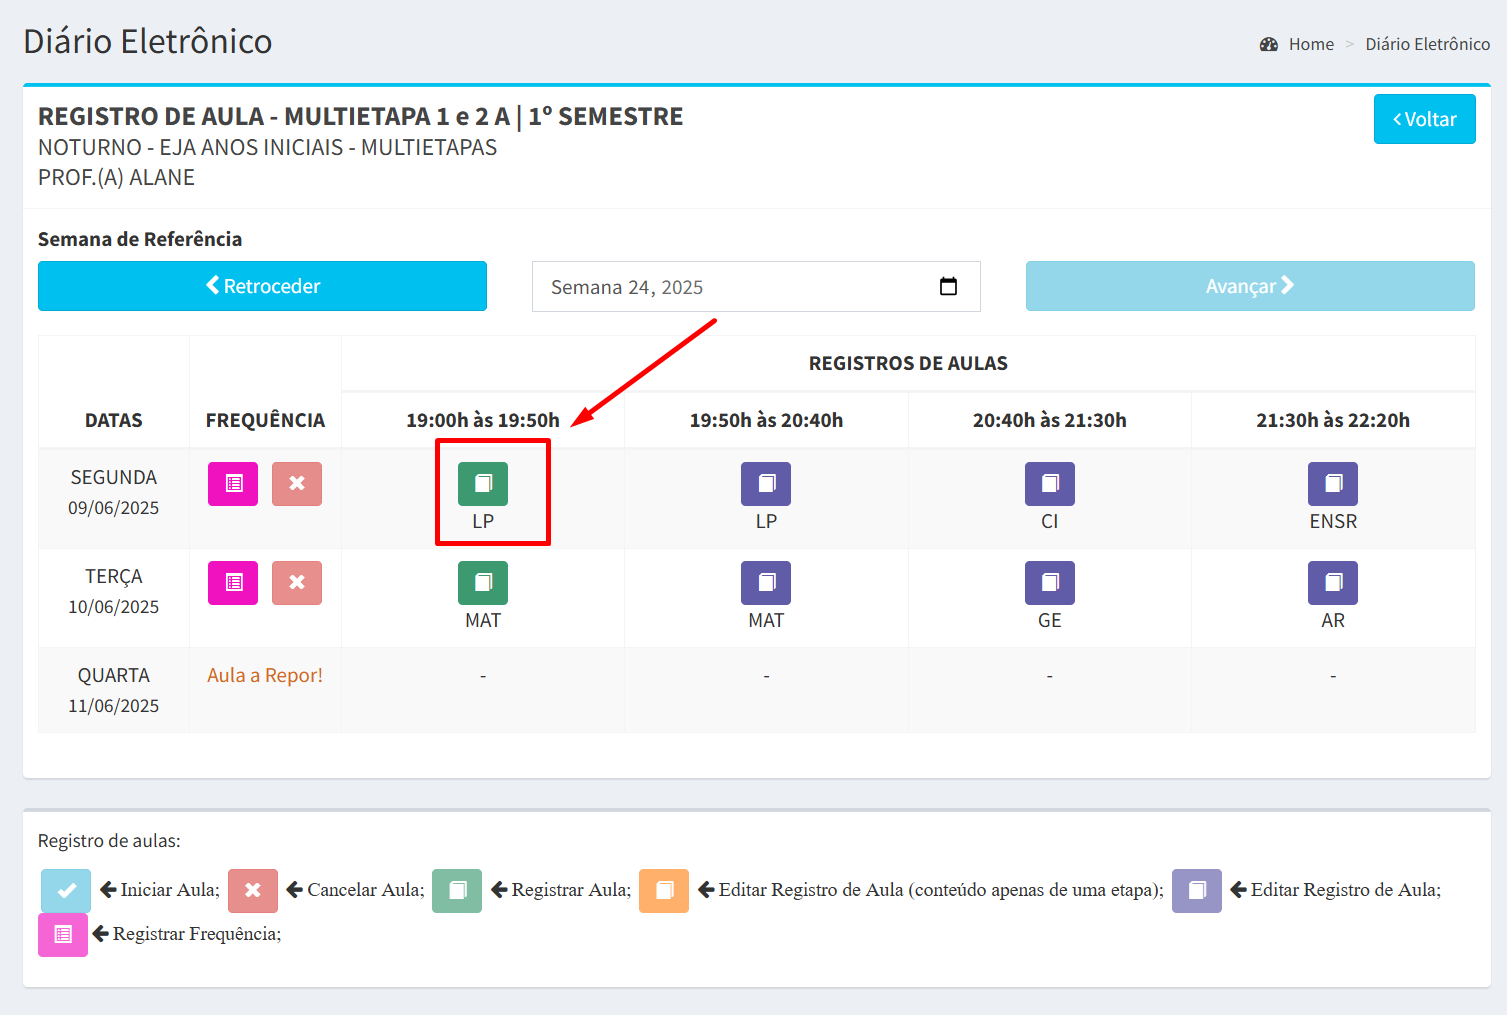1507x1015 pixels.
Task: Cancel Tuesday's class with red X
Action: (297, 583)
